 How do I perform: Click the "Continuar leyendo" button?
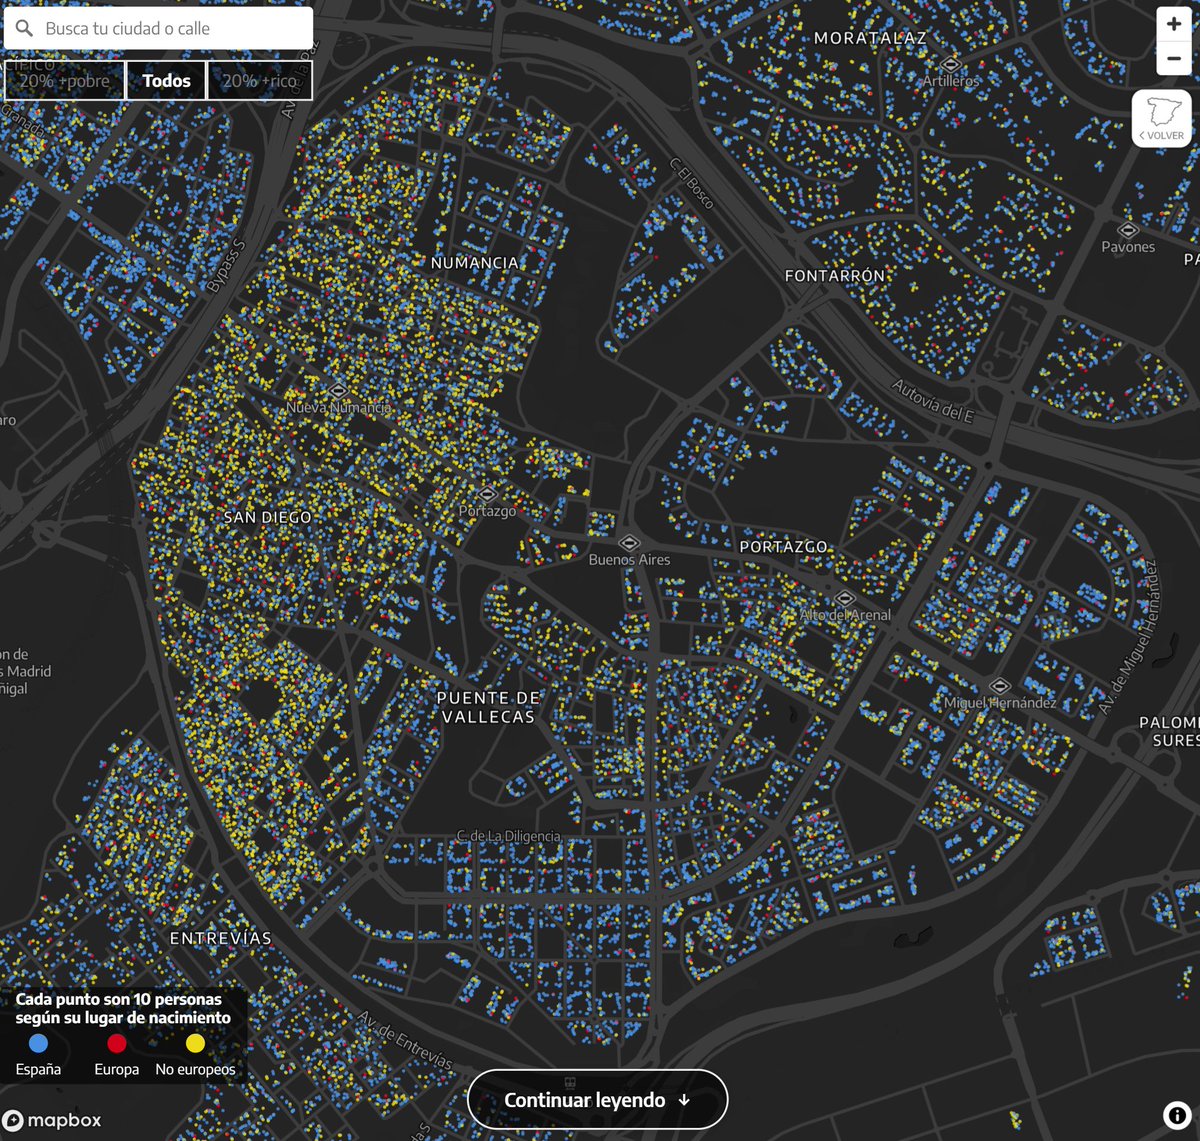(597, 1099)
